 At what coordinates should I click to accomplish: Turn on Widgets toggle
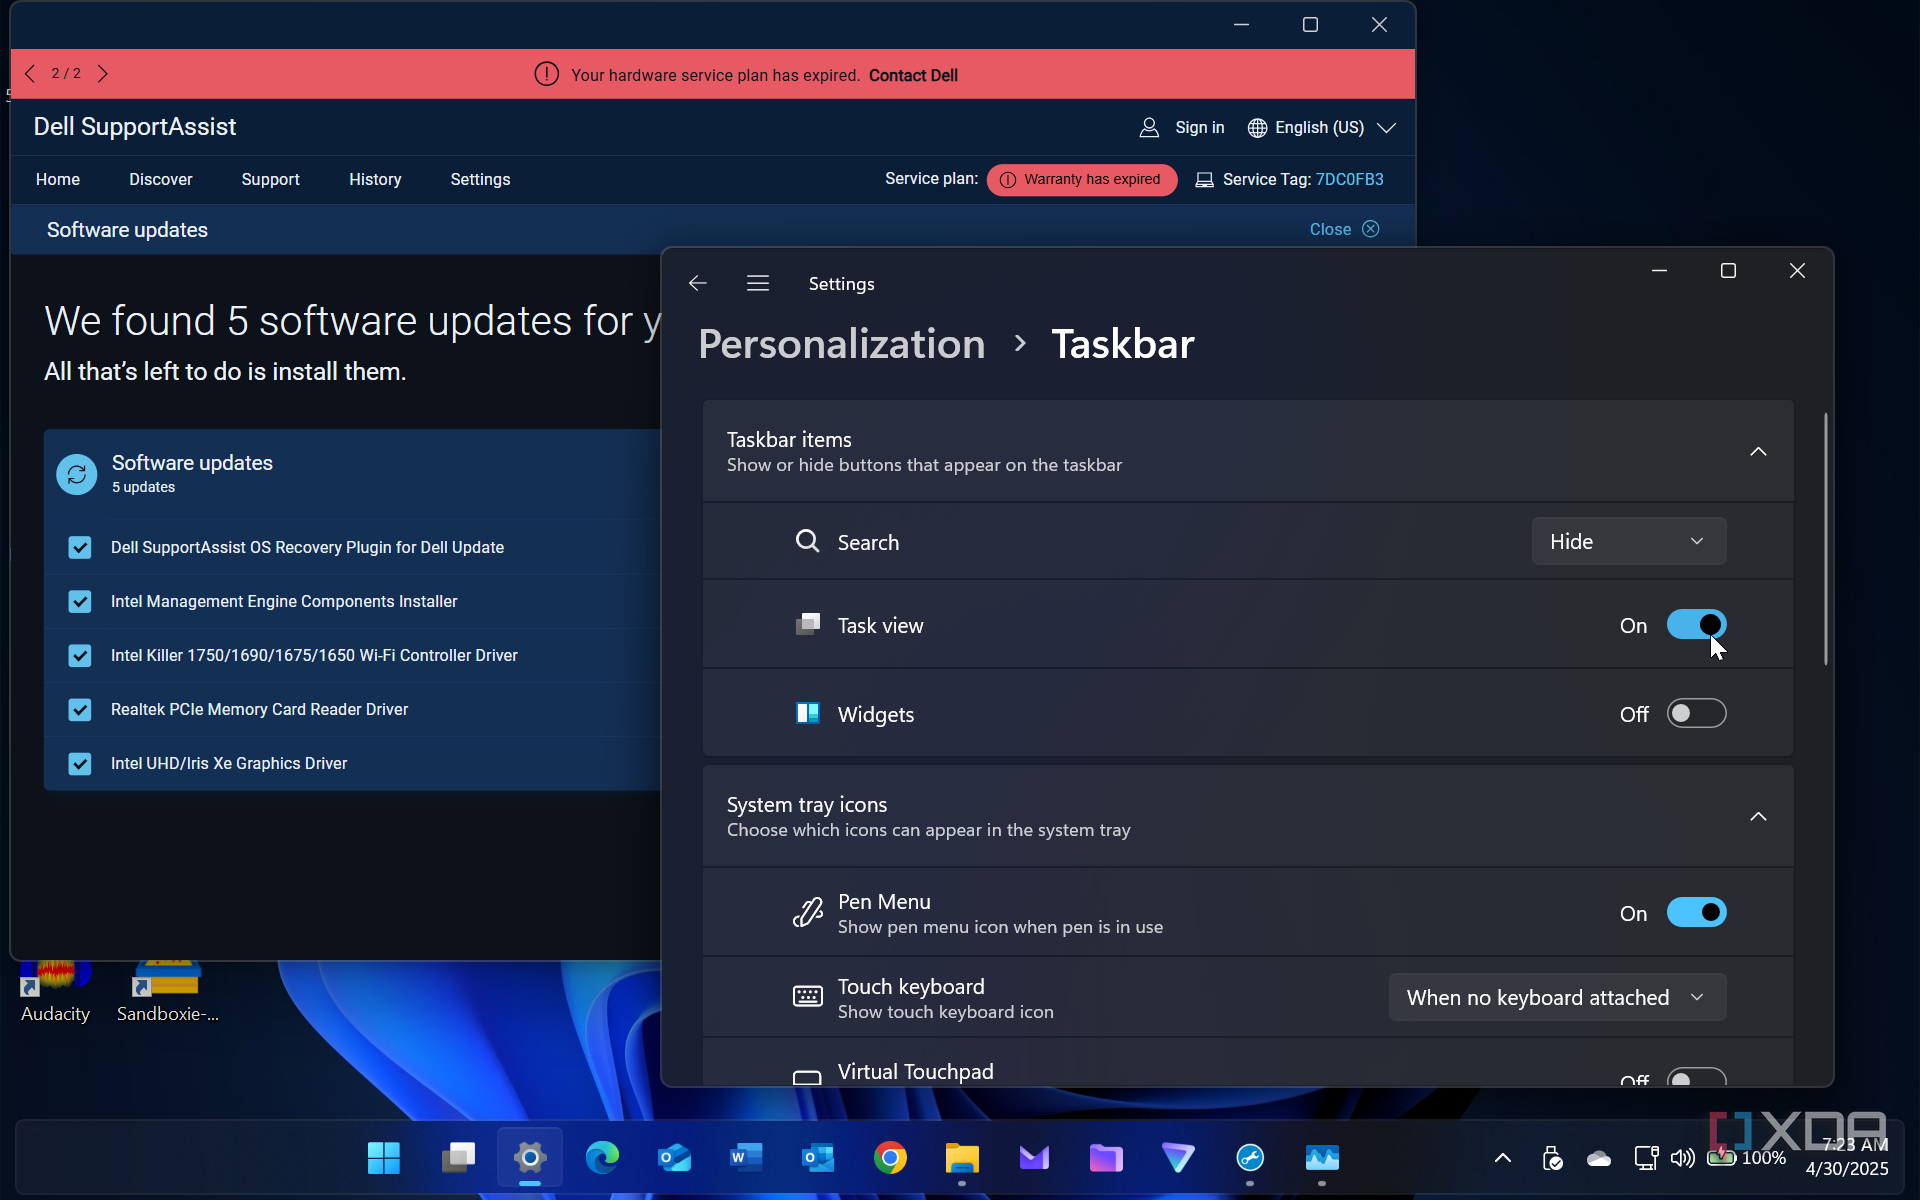1696,714
